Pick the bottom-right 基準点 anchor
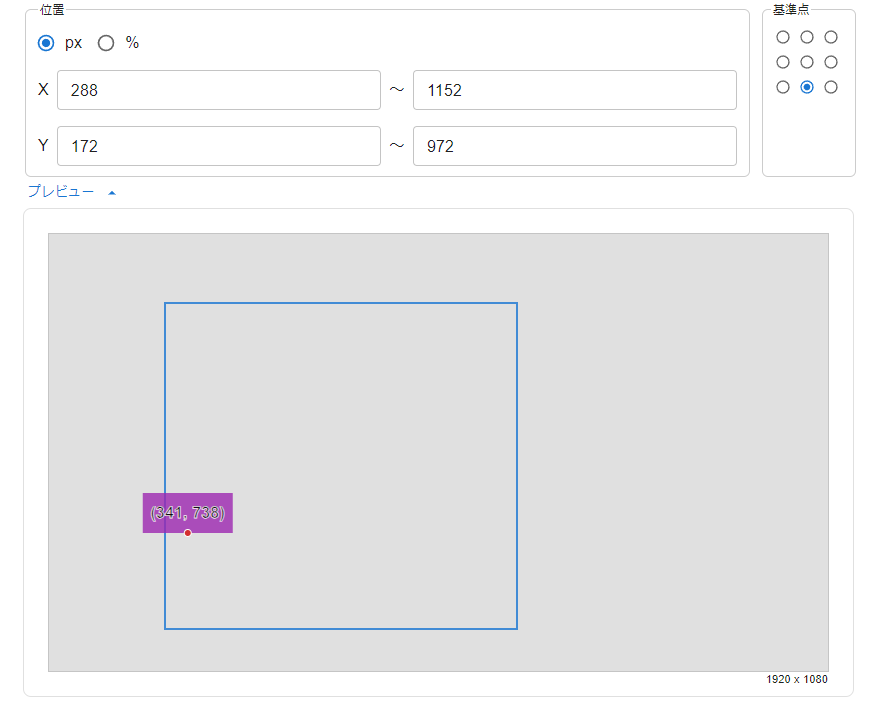This screenshot has height=706, width=874. pyautogui.click(x=831, y=87)
